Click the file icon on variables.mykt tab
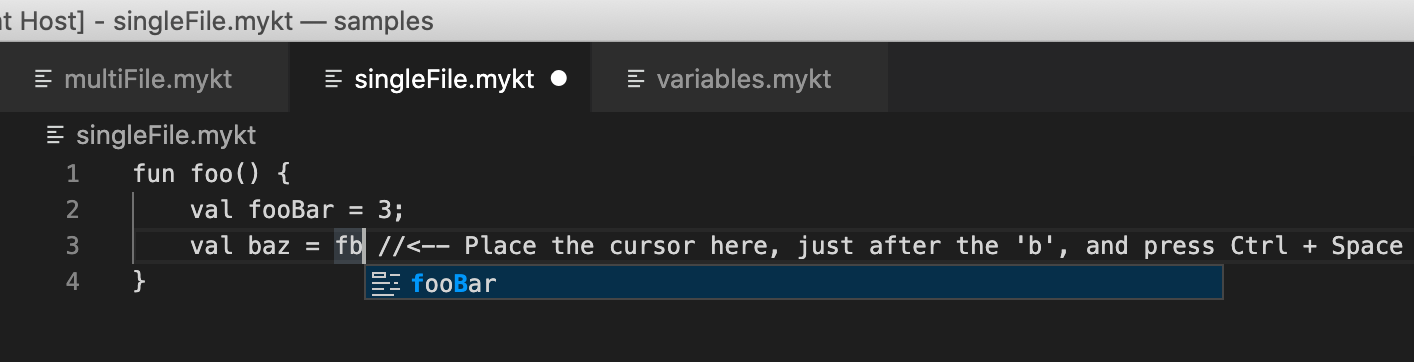The image size is (1414, 362). pyautogui.click(x=634, y=78)
